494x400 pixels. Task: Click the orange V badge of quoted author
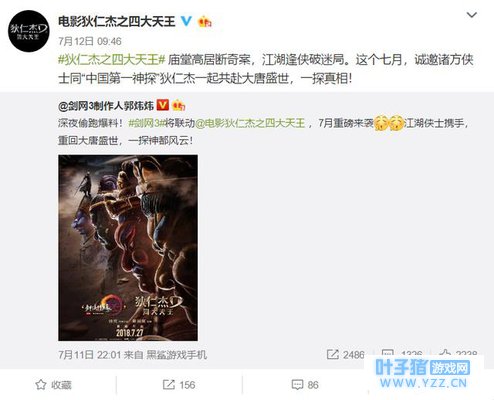coord(163,105)
